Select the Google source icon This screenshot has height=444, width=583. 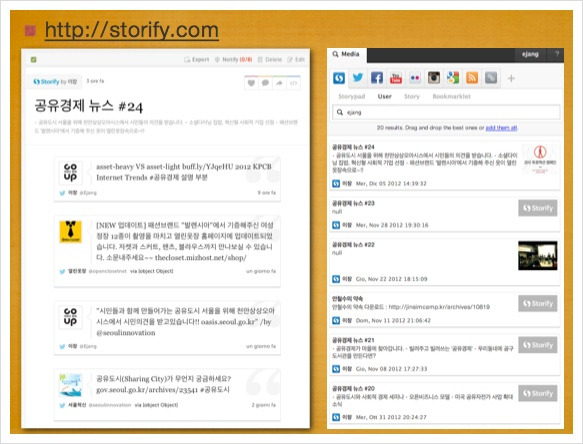click(453, 78)
